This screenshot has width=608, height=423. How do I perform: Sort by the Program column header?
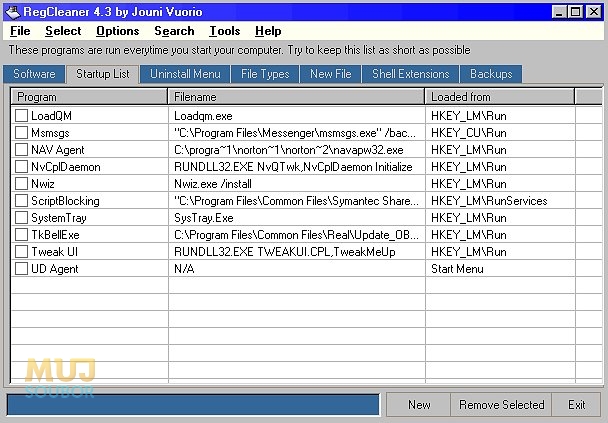pos(89,97)
